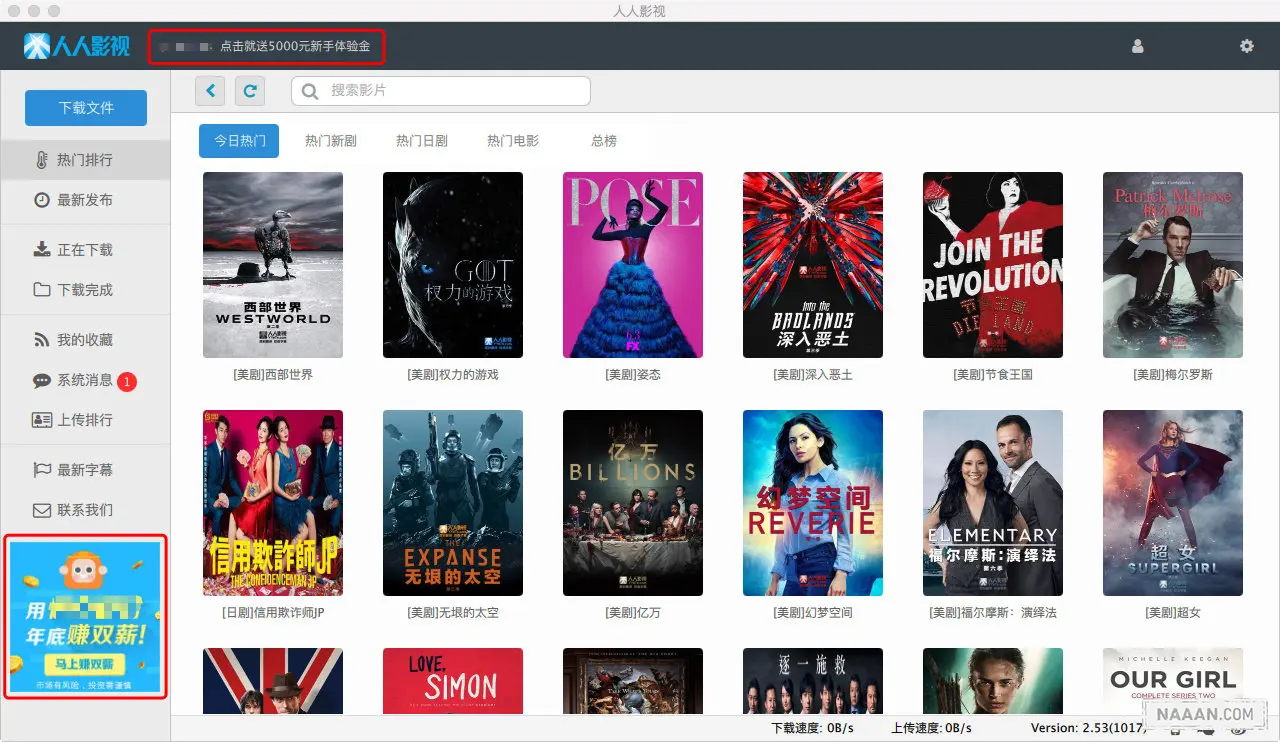
Task: Open the GOT 权力的游戏 poster
Action: 453,265
